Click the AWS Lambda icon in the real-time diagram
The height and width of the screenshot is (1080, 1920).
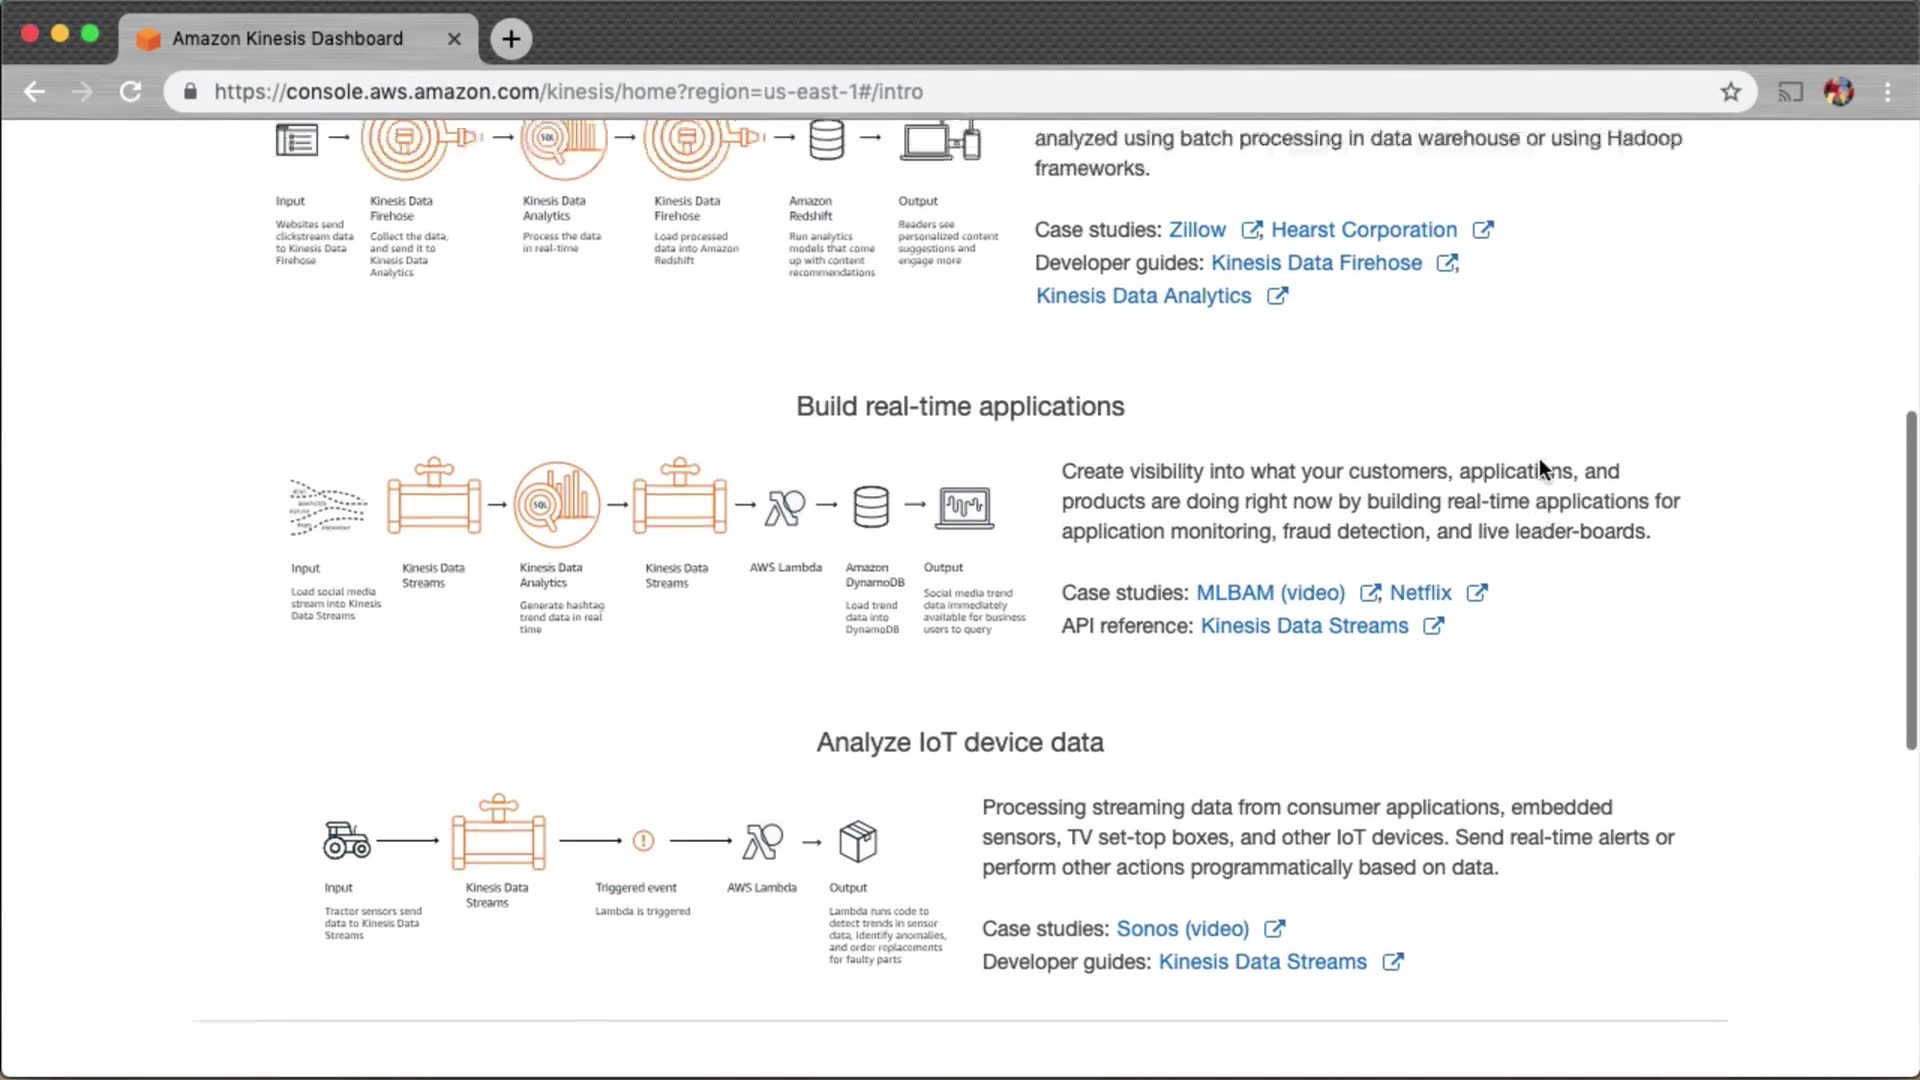(x=785, y=507)
